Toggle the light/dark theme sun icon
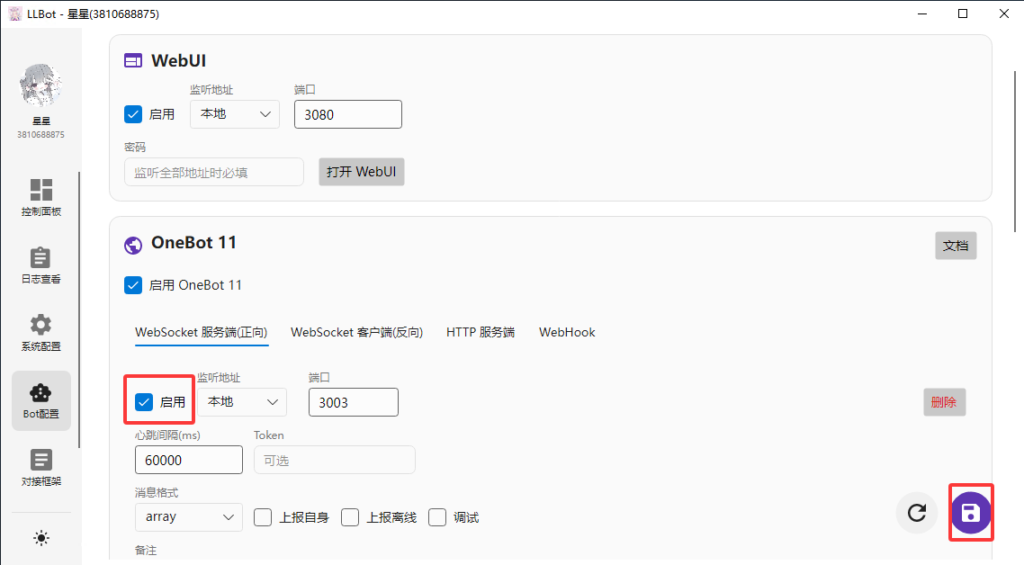 pos(41,538)
